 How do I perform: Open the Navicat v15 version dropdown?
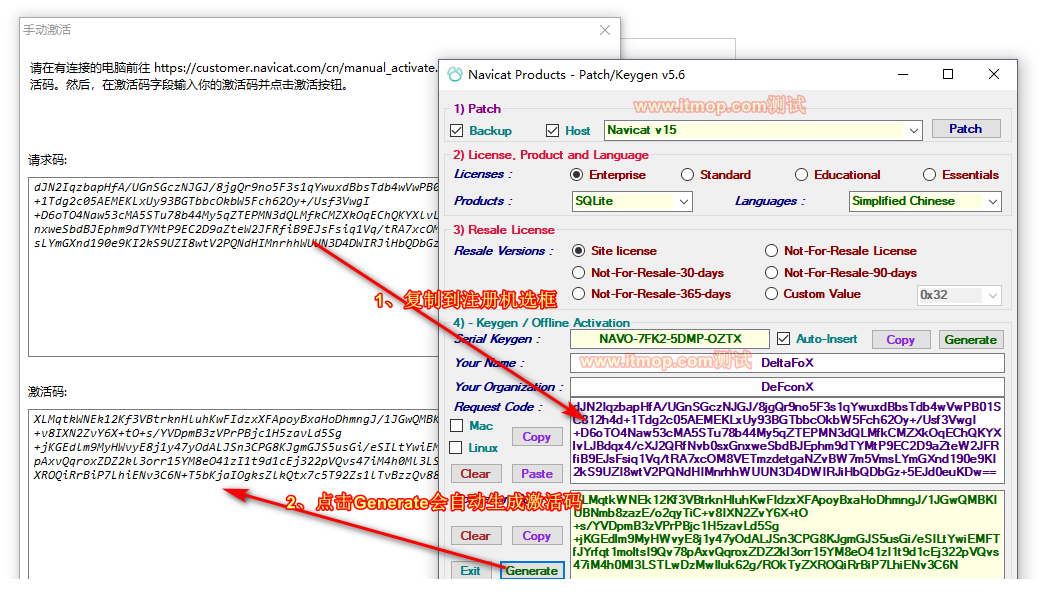[913, 131]
